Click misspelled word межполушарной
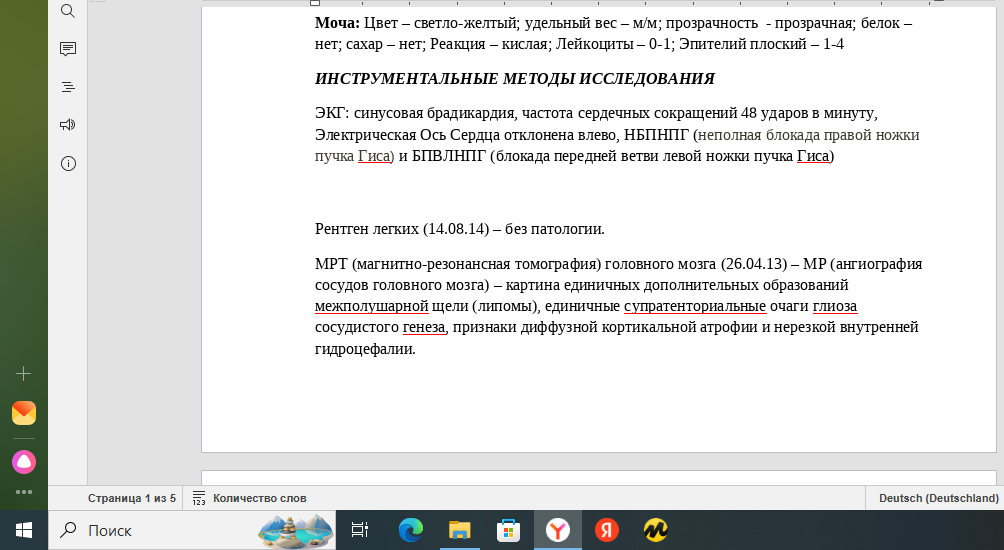1004x550 pixels. [371, 307]
